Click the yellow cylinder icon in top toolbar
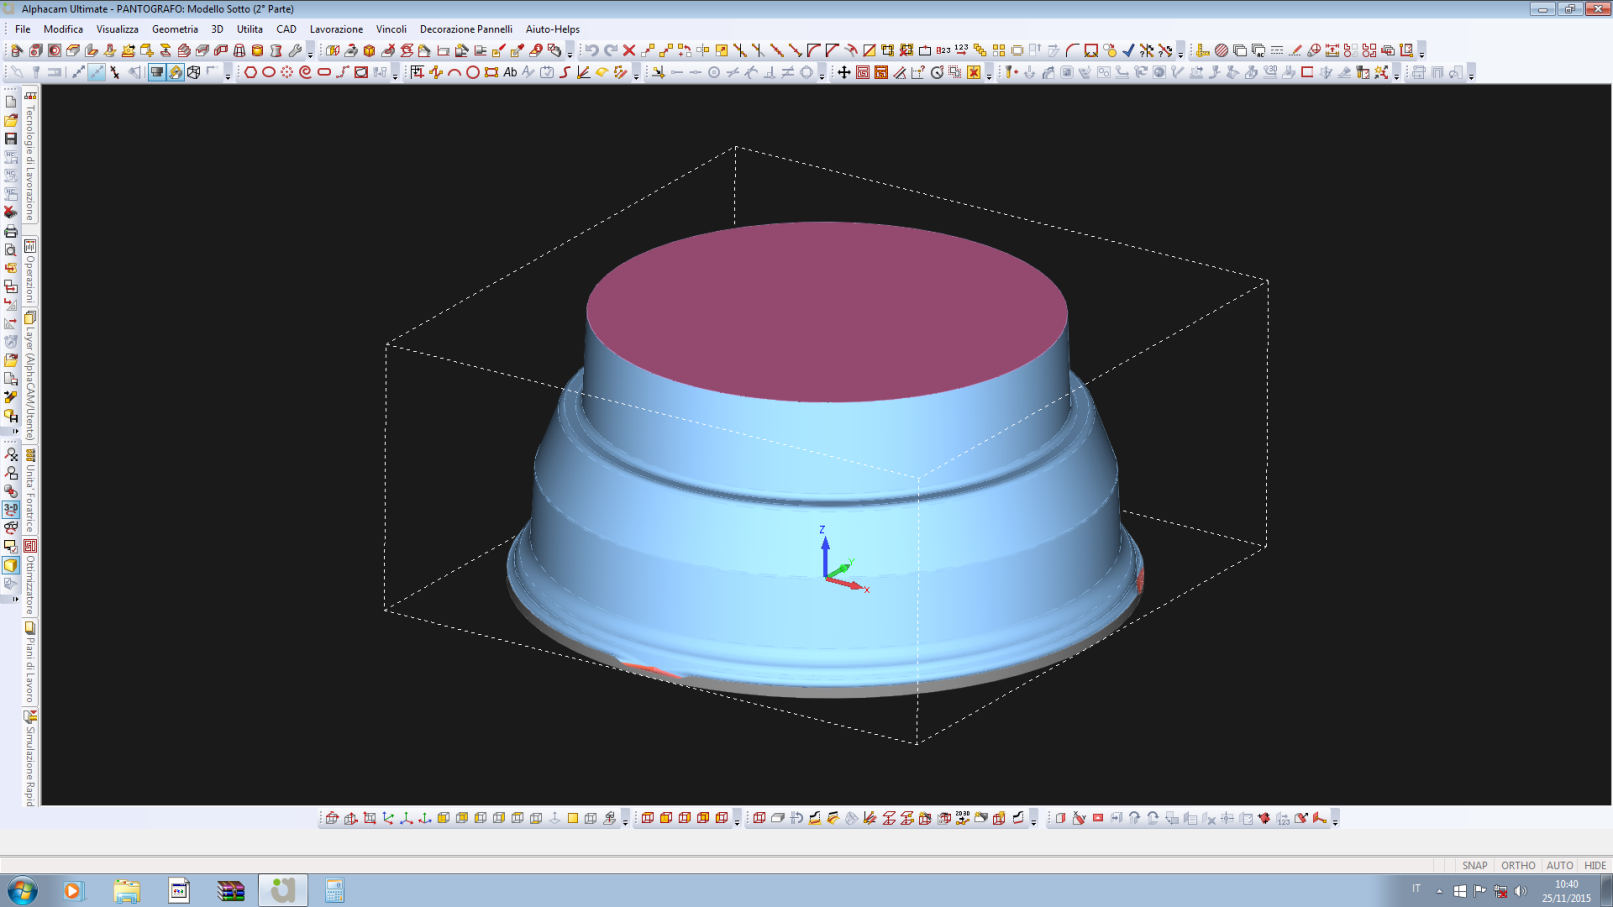Image resolution: width=1613 pixels, height=907 pixels. coord(257,50)
